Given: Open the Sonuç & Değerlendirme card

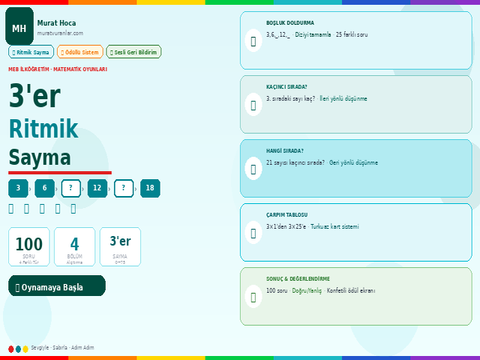Looking at the screenshot, I should click(356, 296).
